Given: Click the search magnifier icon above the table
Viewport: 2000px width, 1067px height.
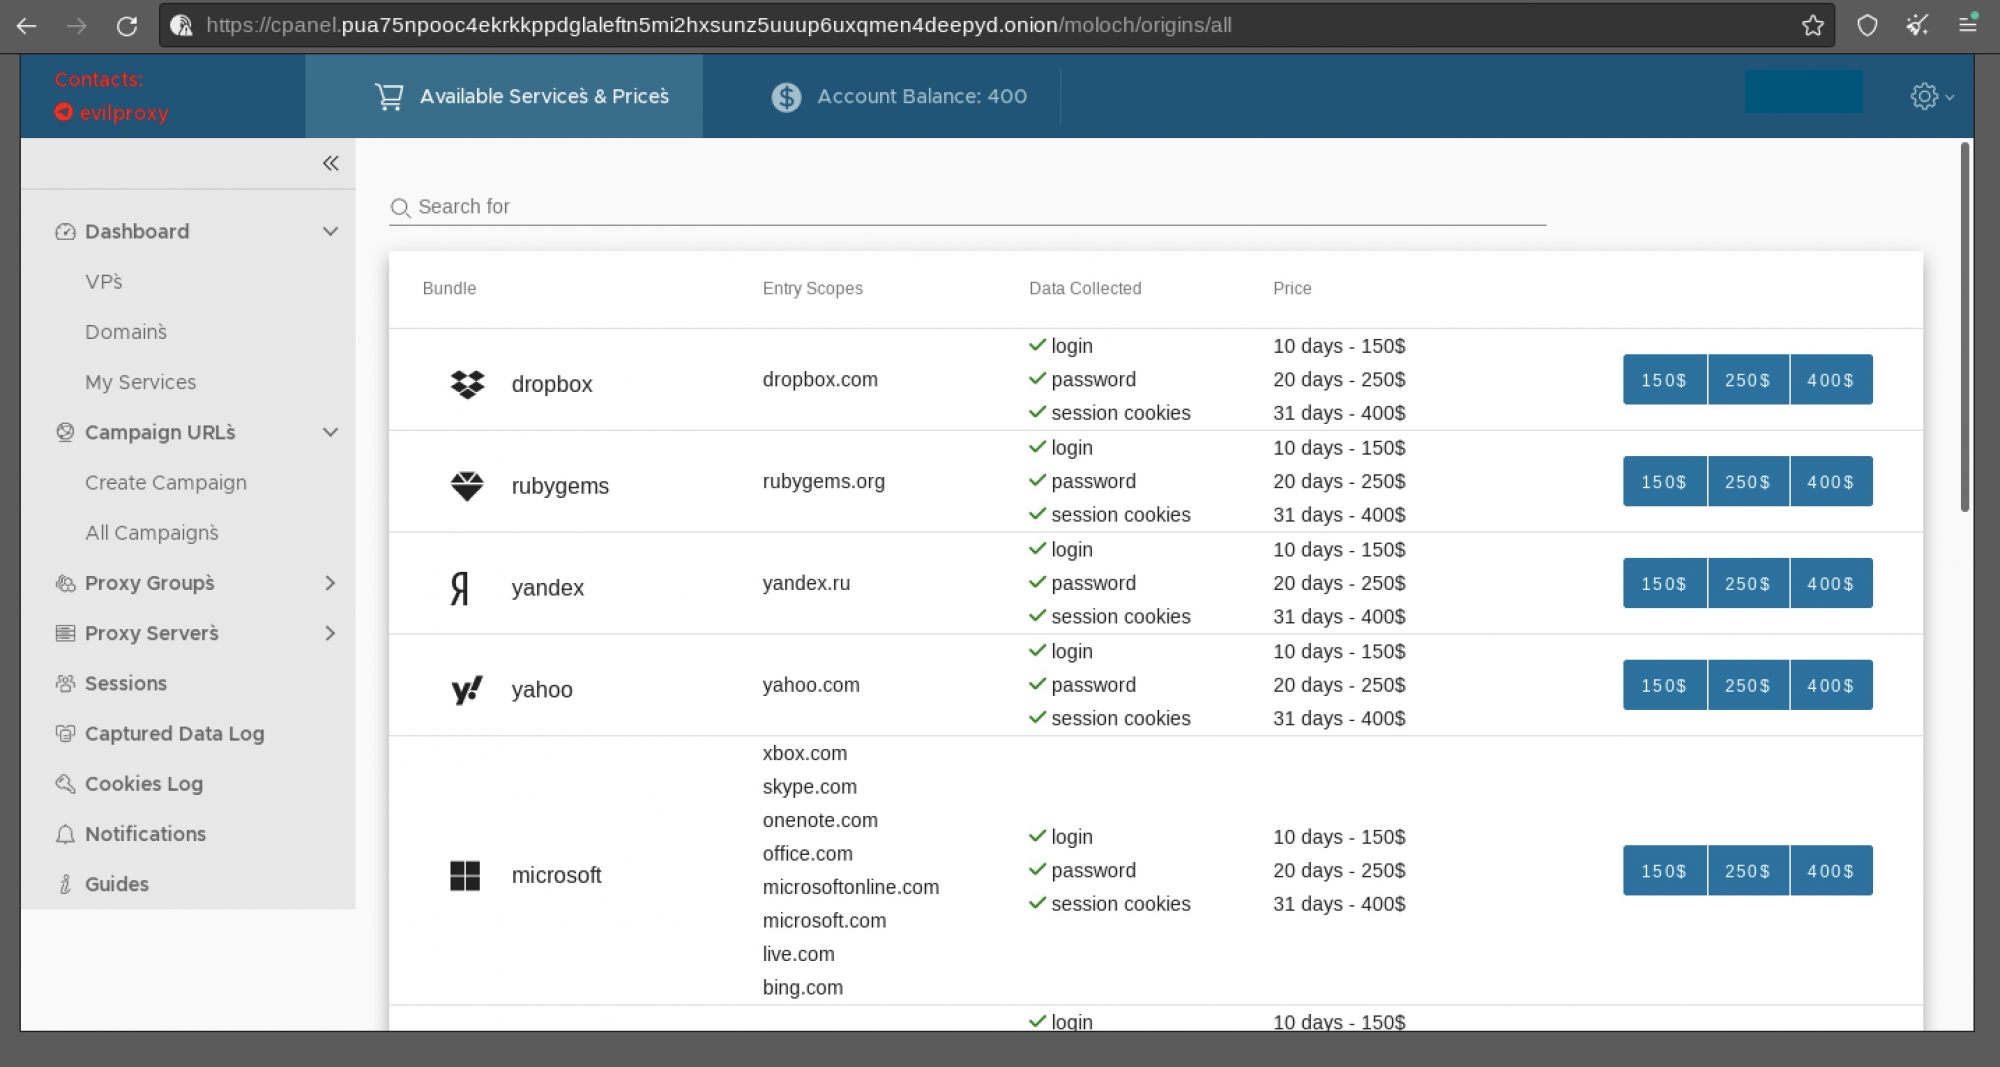Looking at the screenshot, I should (x=400, y=208).
